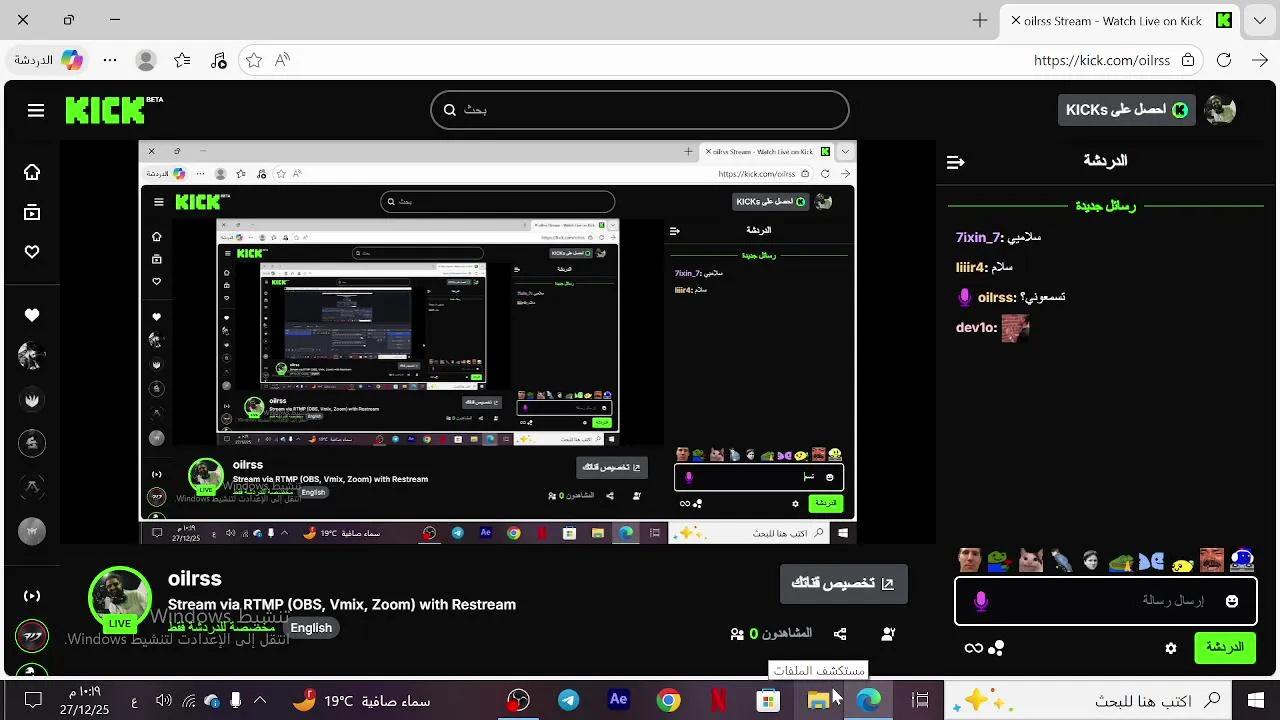Insert the man face emote
Image resolution: width=1280 pixels, height=720 pixels.
[x=969, y=560]
